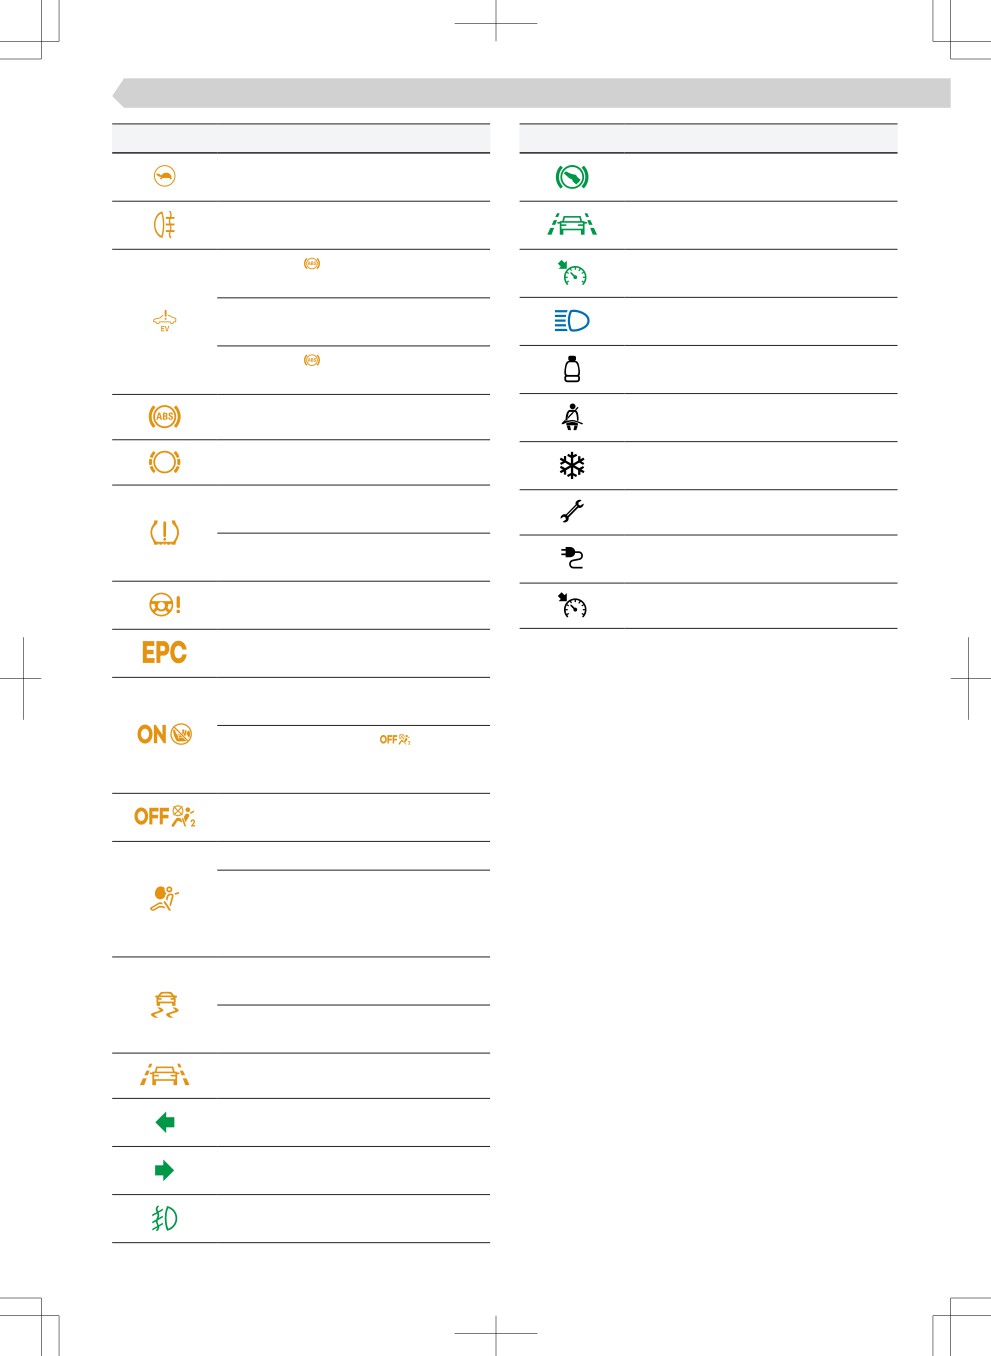Click the yellow rear fog light icon
991x1356 pixels.
tap(165, 225)
